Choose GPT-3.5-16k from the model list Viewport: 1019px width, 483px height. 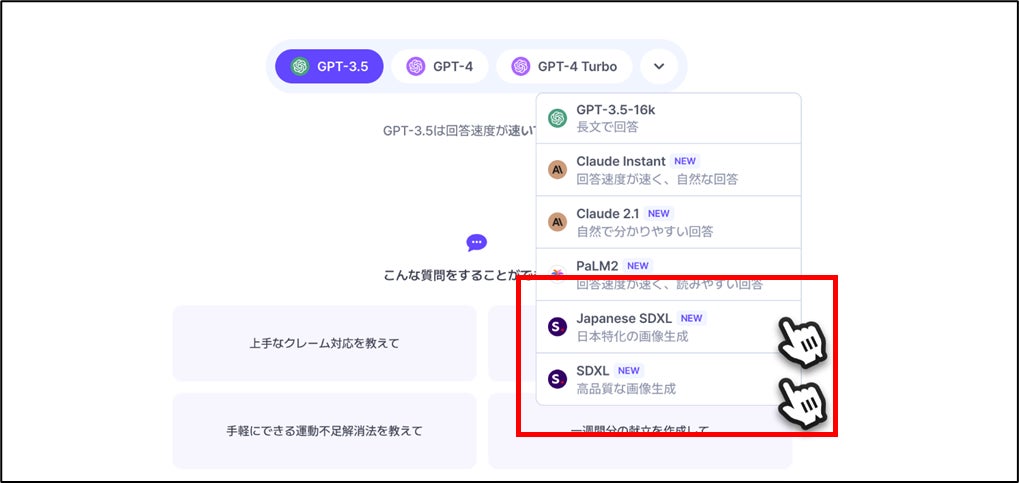(x=669, y=118)
